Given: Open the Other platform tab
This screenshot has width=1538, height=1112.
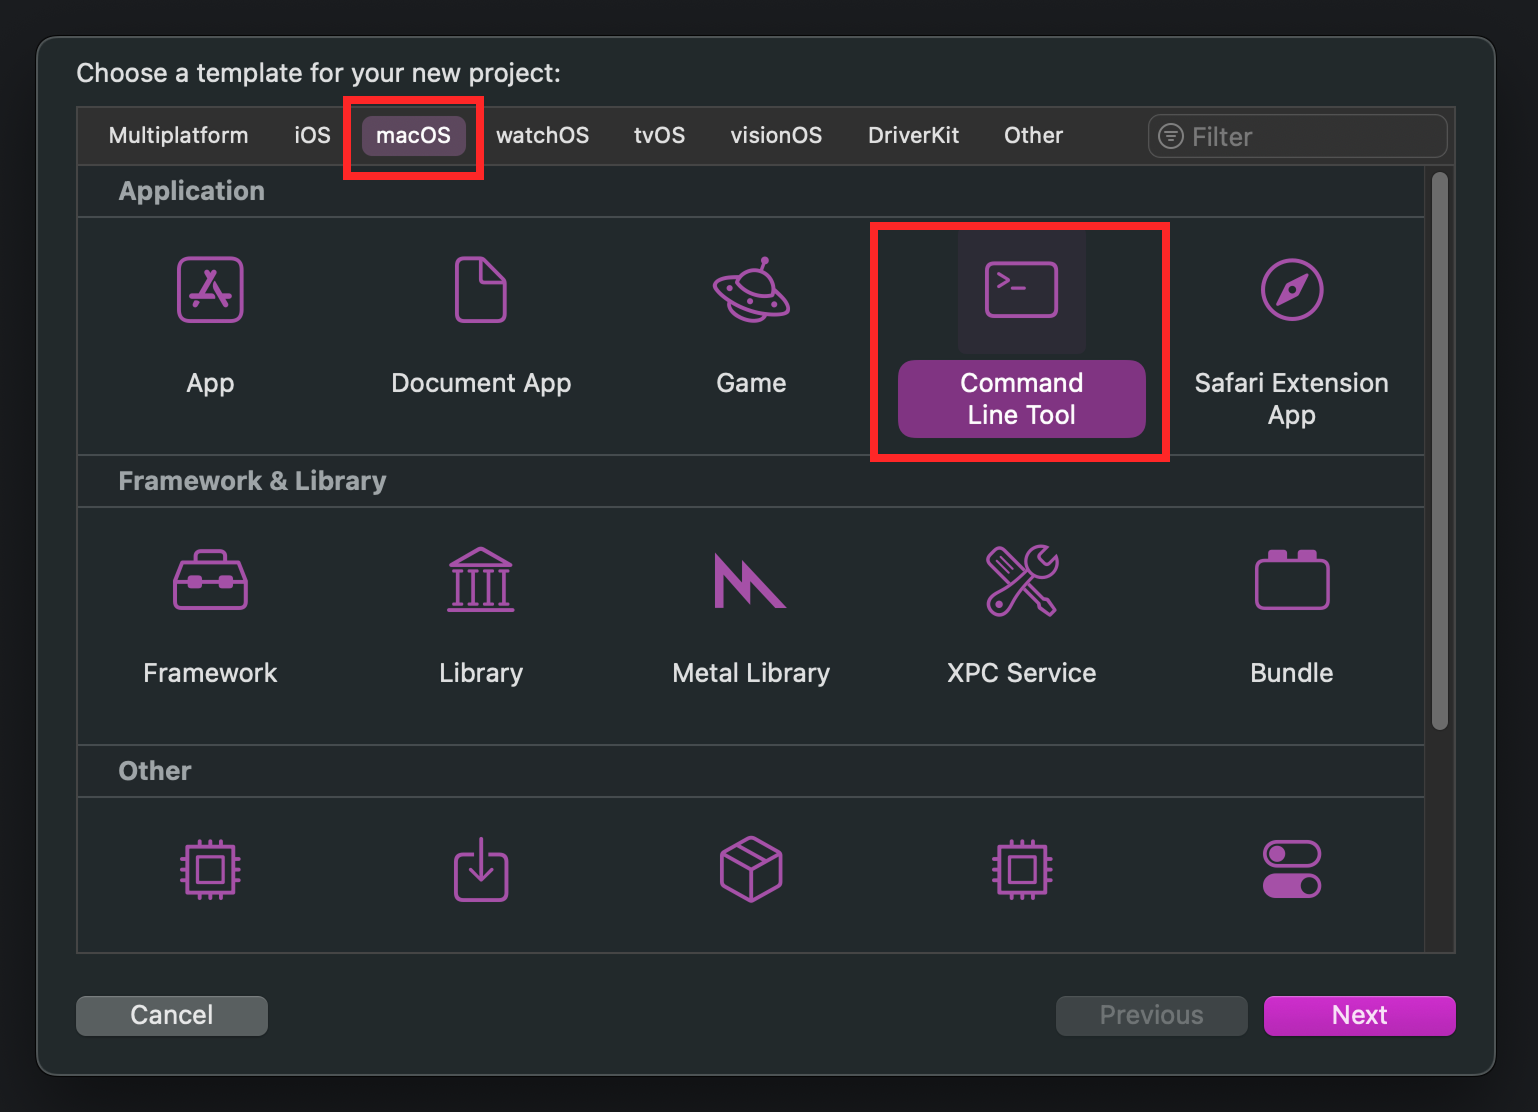Looking at the screenshot, I should coord(1033,135).
